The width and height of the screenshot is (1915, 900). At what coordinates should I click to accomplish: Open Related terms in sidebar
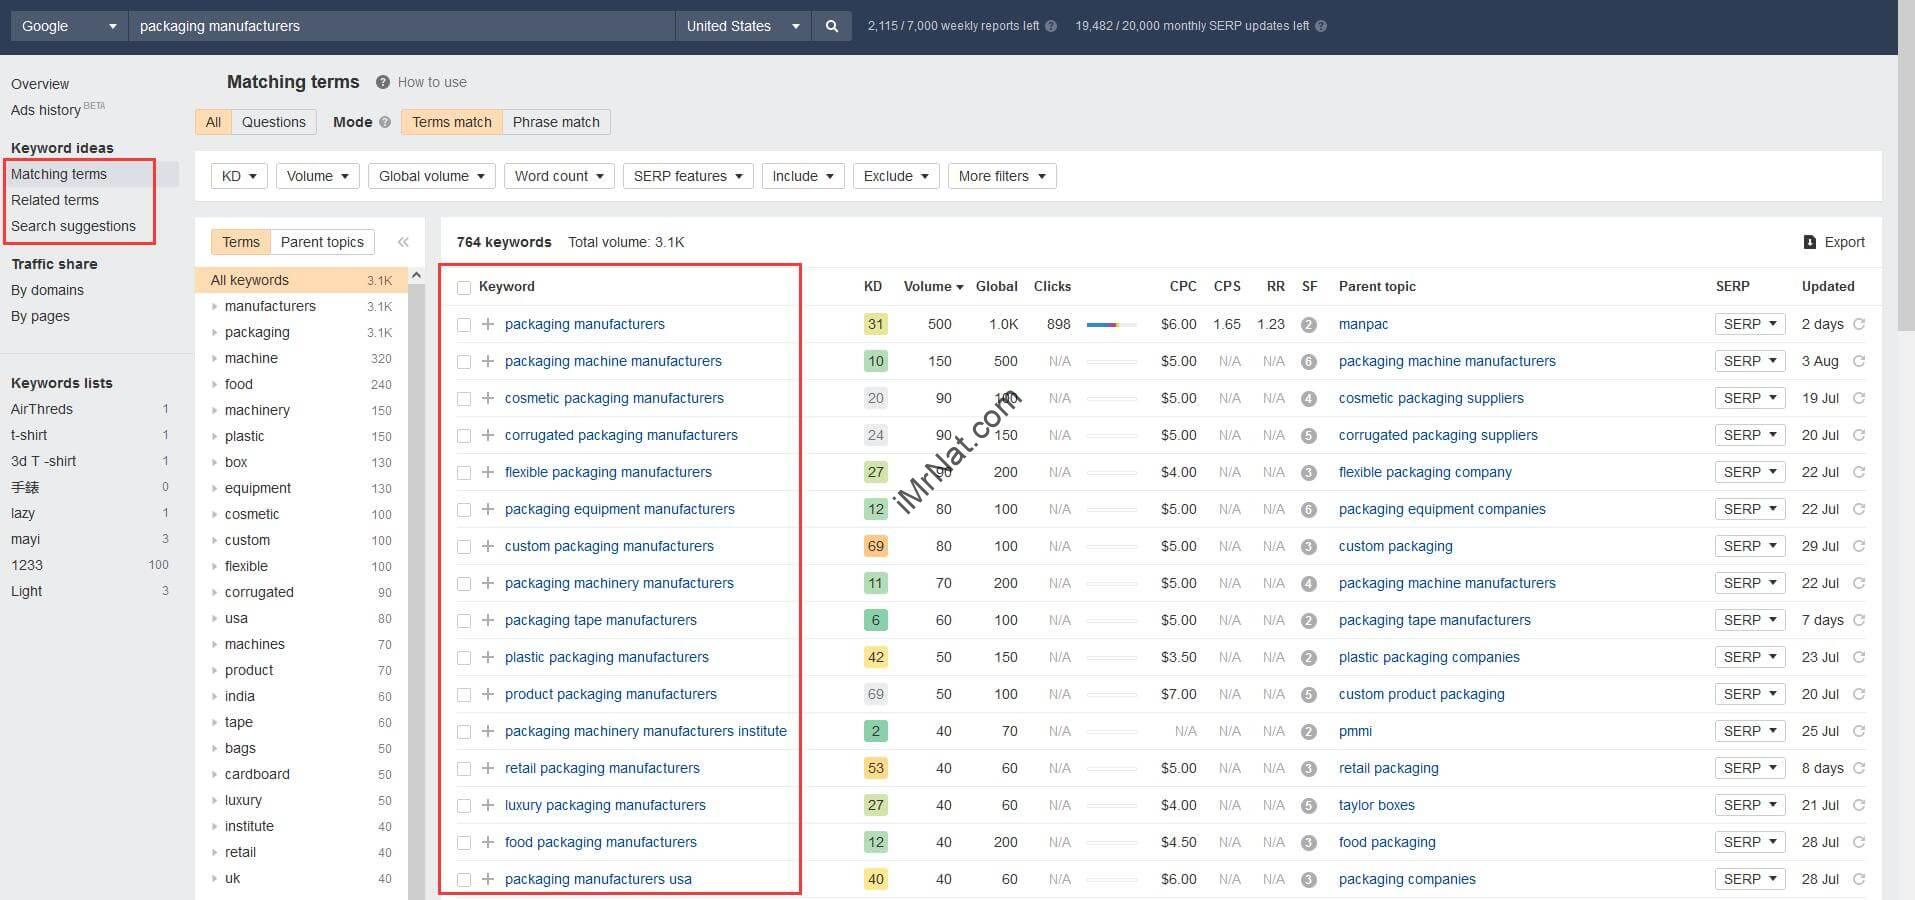click(55, 200)
